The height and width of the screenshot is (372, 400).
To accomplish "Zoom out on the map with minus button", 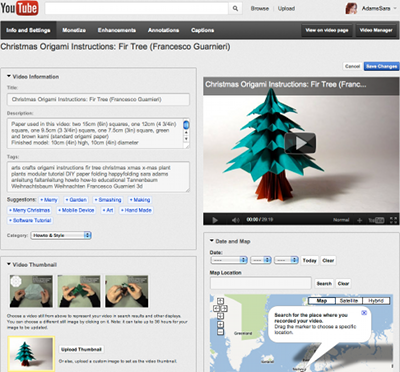I will coord(220,332).
